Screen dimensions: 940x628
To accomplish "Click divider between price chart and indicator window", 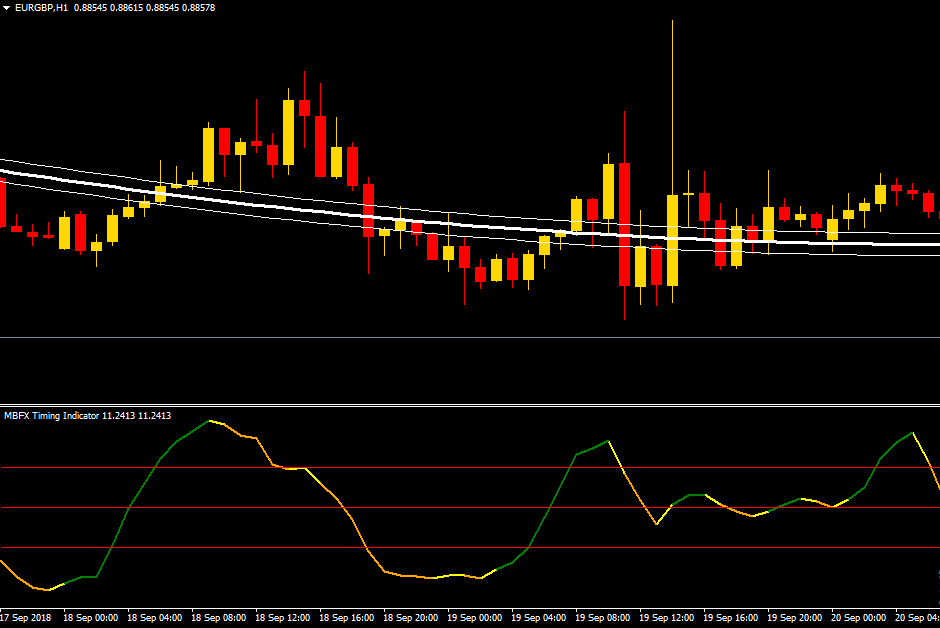I will tap(470, 405).
